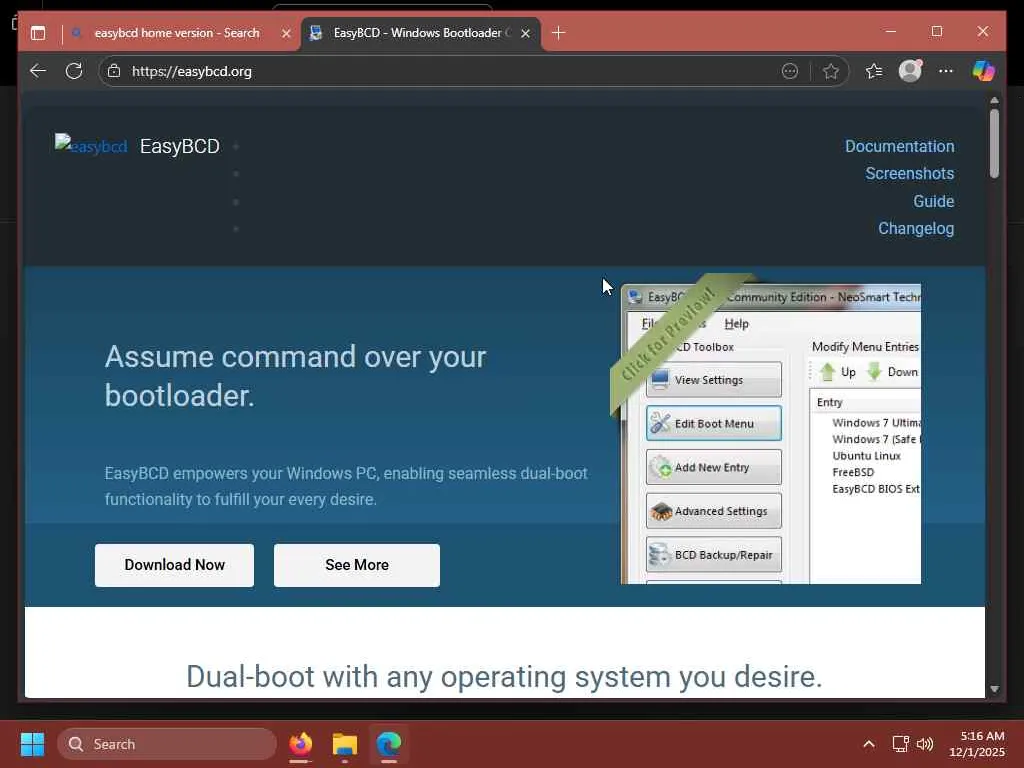Click the See More button

point(357,565)
